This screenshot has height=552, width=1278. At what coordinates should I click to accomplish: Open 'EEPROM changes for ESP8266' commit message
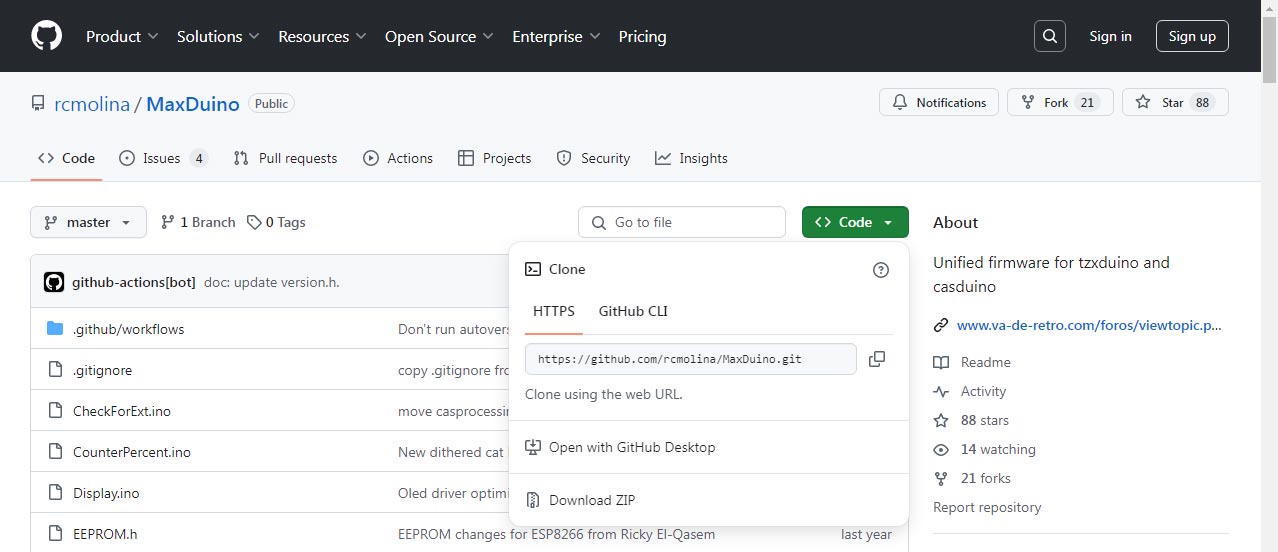556,534
